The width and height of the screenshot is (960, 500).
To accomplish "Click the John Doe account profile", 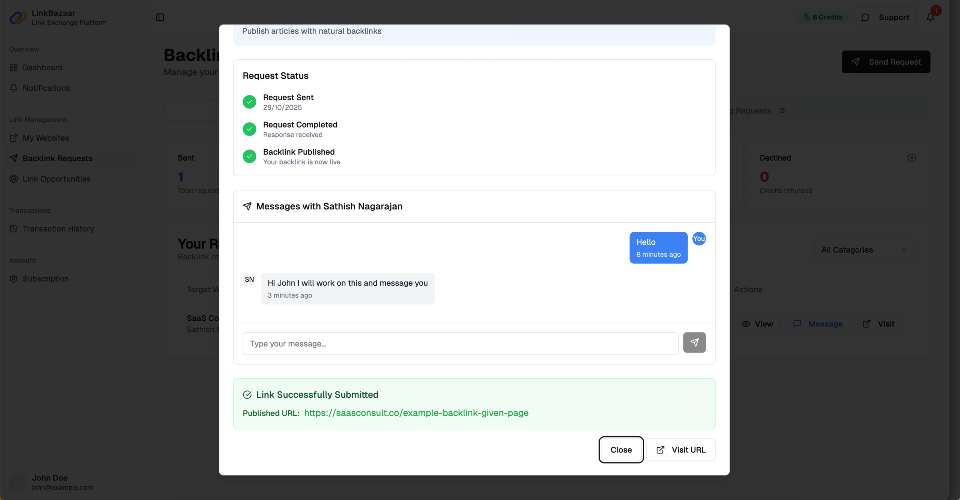I will 52,482.
